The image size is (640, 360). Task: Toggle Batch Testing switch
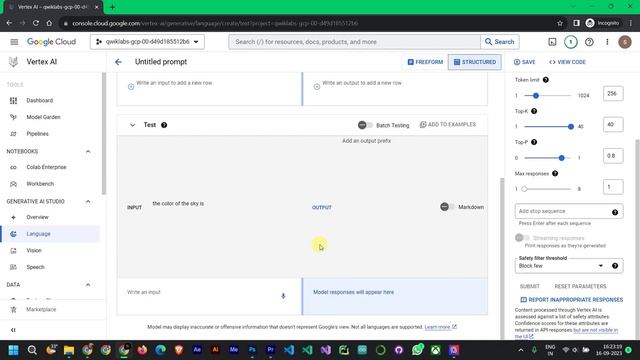[365, 125]
